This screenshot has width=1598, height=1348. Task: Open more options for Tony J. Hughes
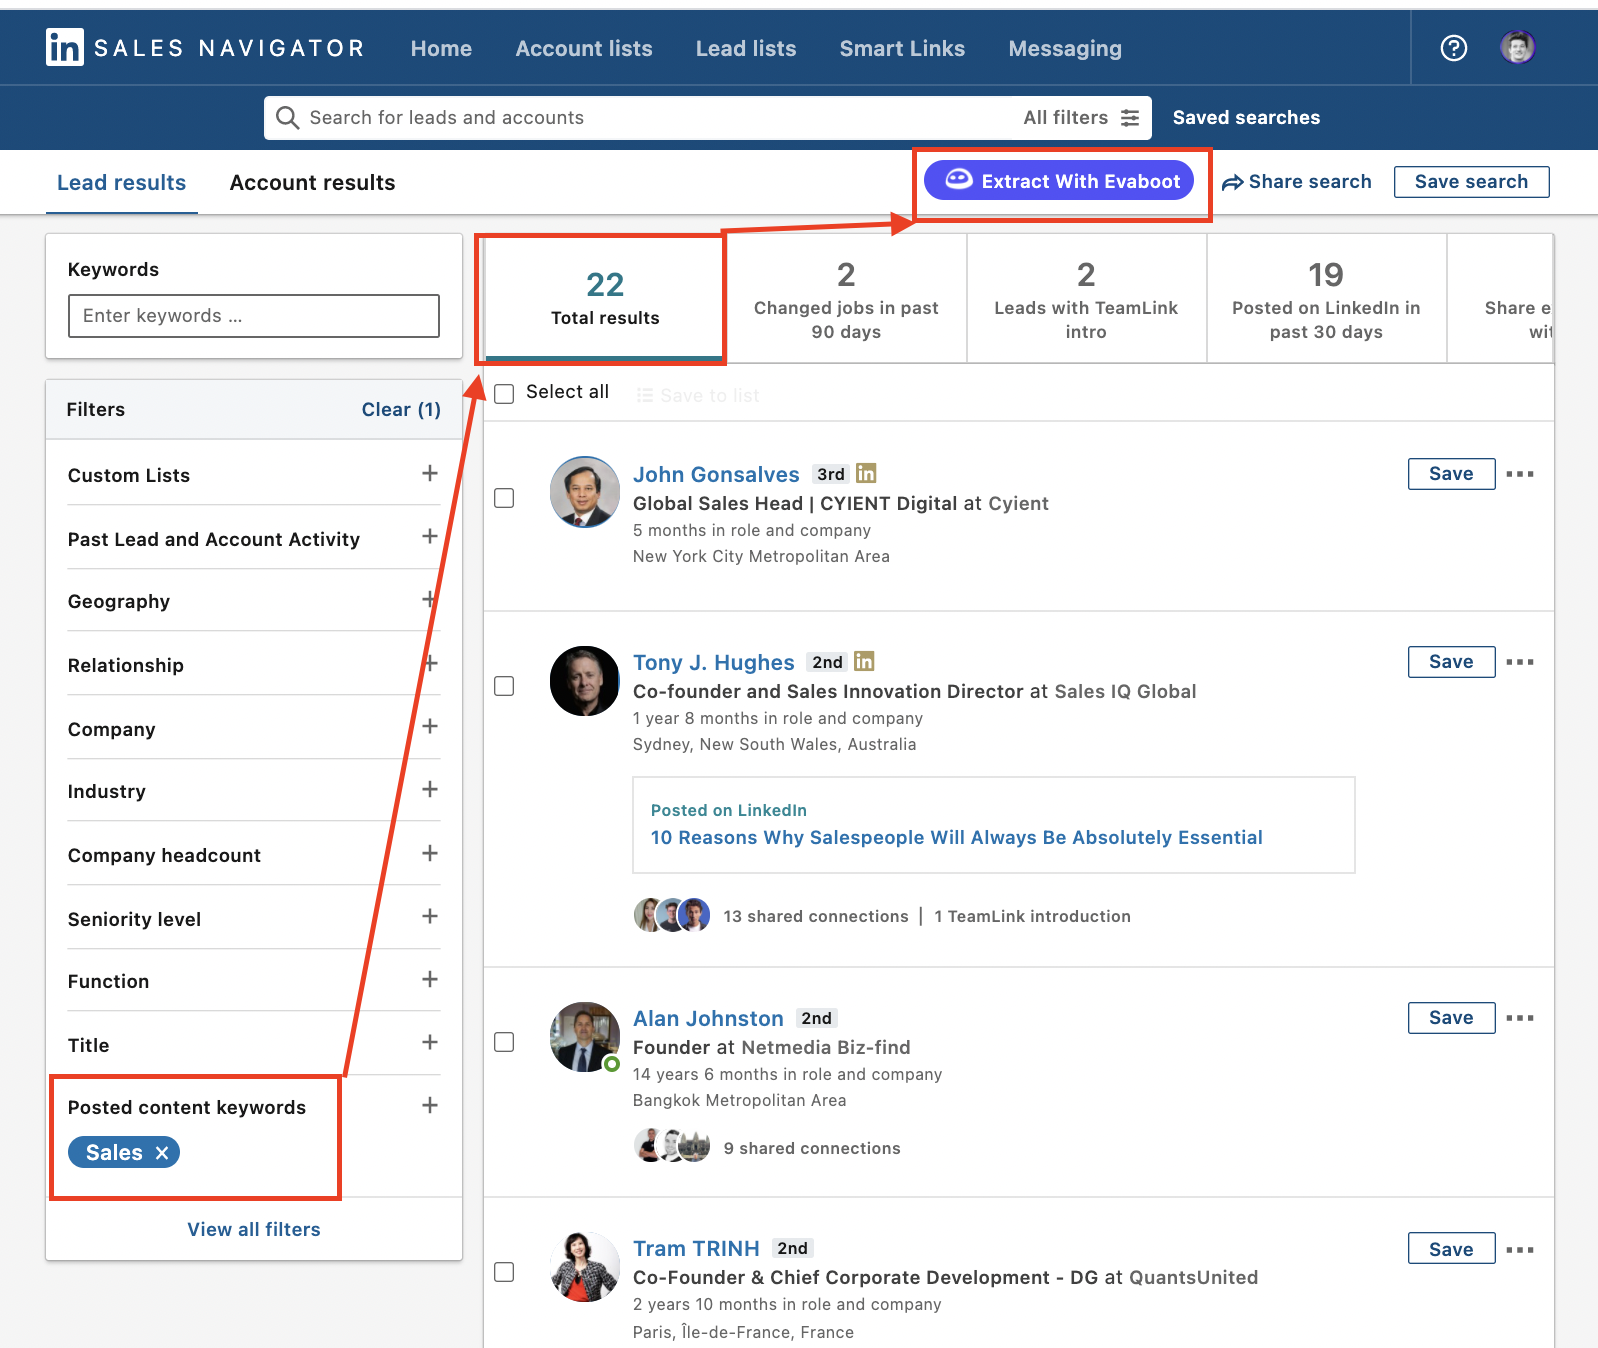pos(1520,662)
